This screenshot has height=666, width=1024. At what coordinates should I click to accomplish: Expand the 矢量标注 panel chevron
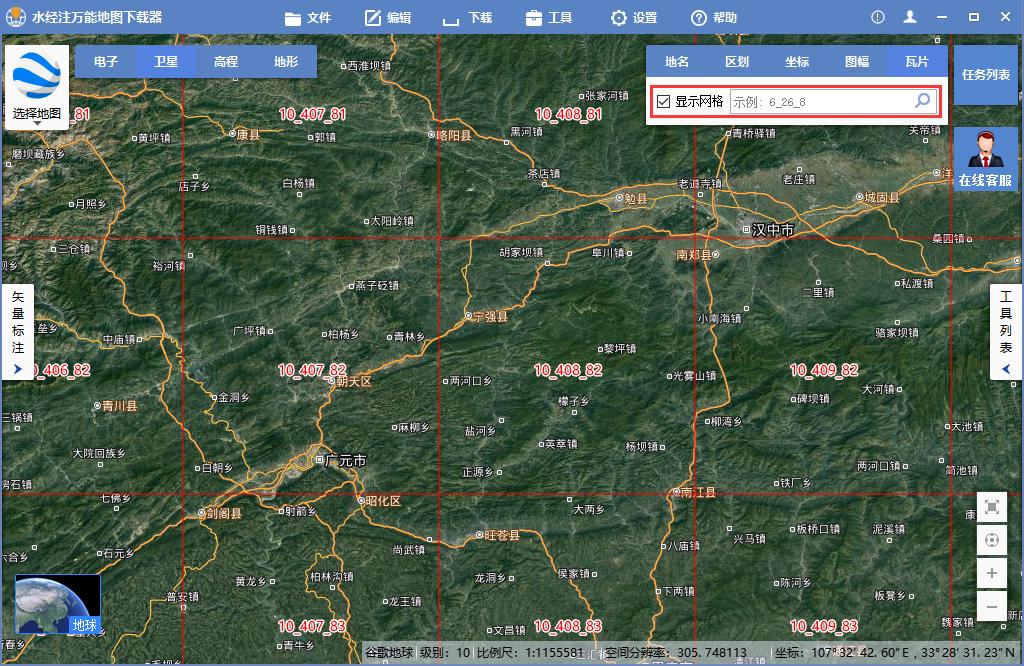(18, 368)
